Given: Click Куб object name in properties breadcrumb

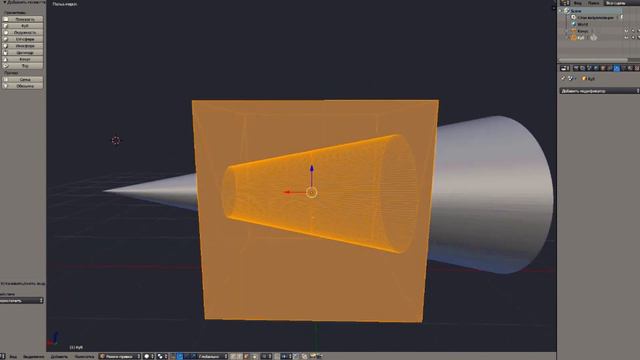Looking at the screenshot, I should click(591, 78).
